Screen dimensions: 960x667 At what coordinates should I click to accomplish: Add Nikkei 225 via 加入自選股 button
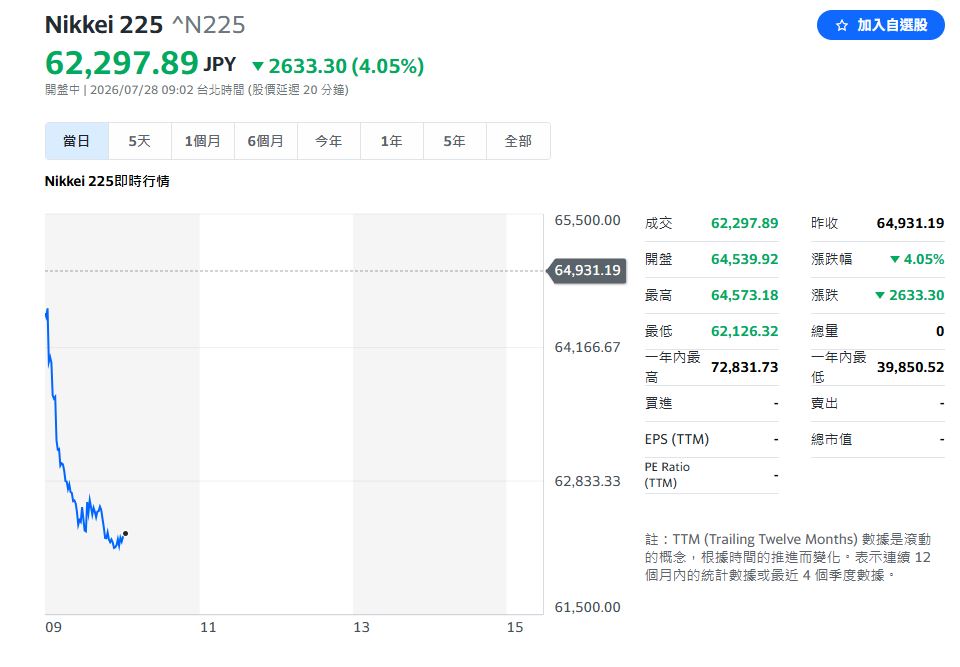(x=880, y=25)
